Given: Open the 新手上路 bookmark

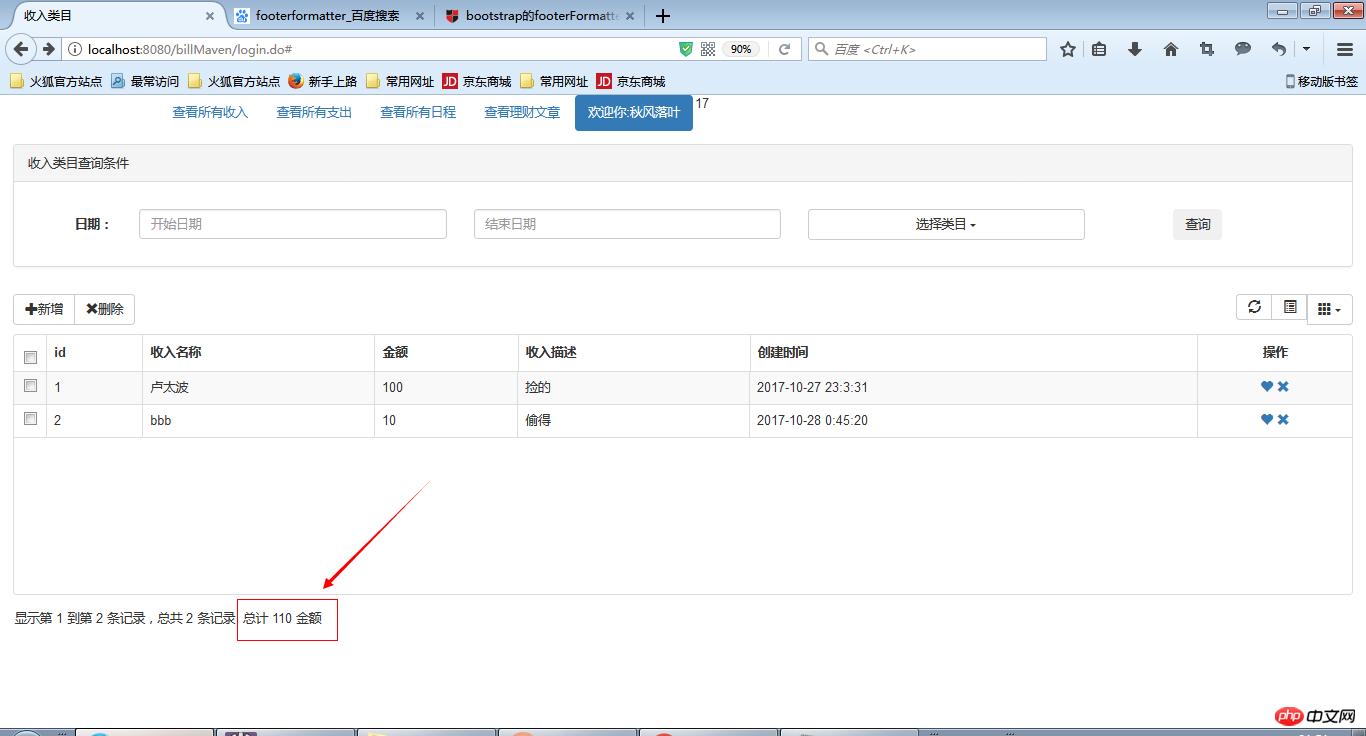Looking at the screenshot, I should pos(323,81).
